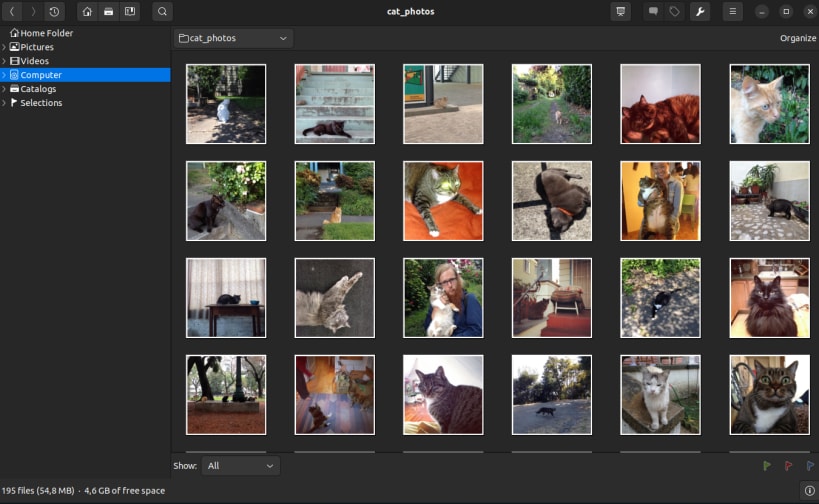Start the slideshow presentation

[621, 11]
